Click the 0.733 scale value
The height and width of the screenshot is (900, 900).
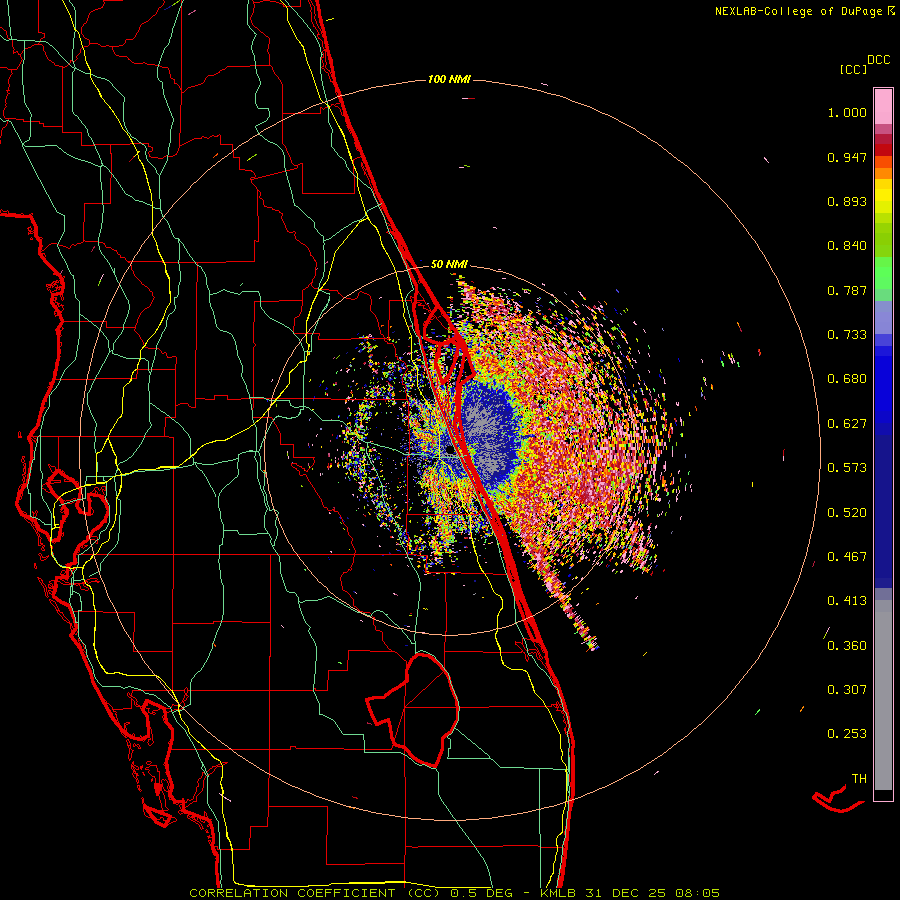click(847, 335)
